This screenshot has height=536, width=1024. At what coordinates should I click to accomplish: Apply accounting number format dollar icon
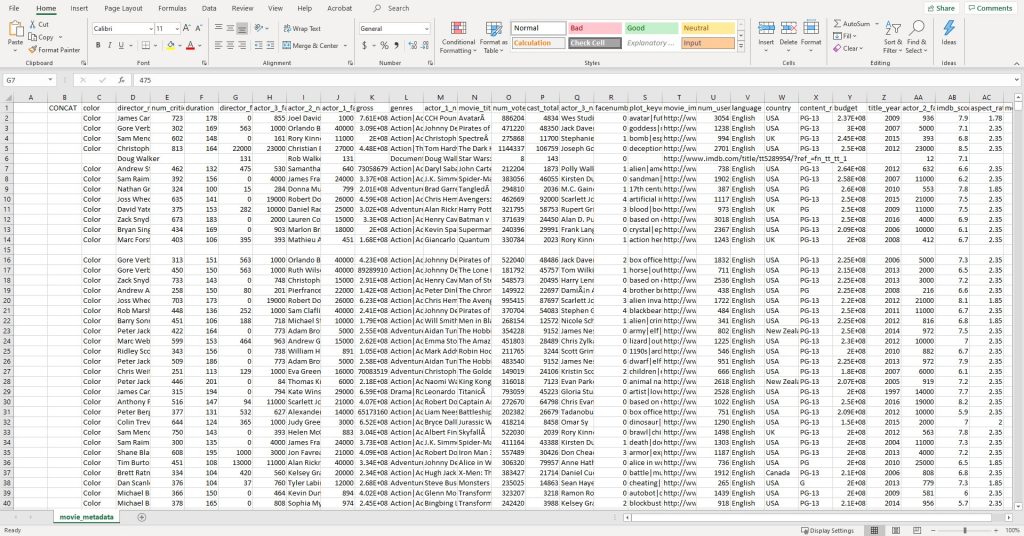pyautogui.click(x=364, y=46)
